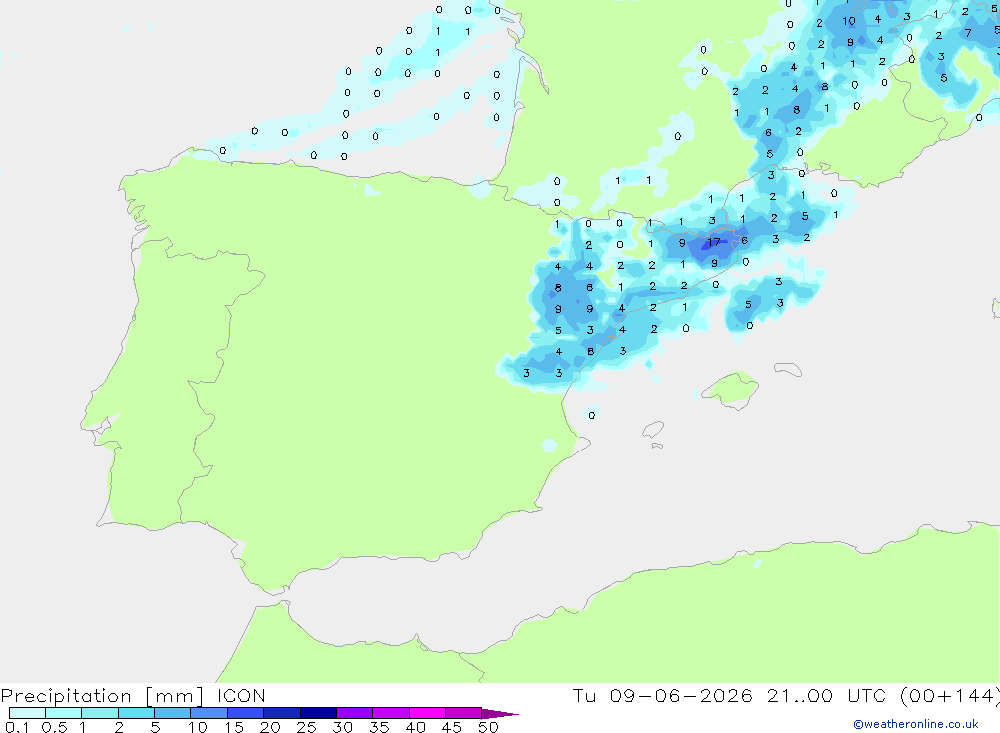Click the 45–50 mm legend color swatch
This screenshot has width=1000, height=733.
tap(463, 713)
